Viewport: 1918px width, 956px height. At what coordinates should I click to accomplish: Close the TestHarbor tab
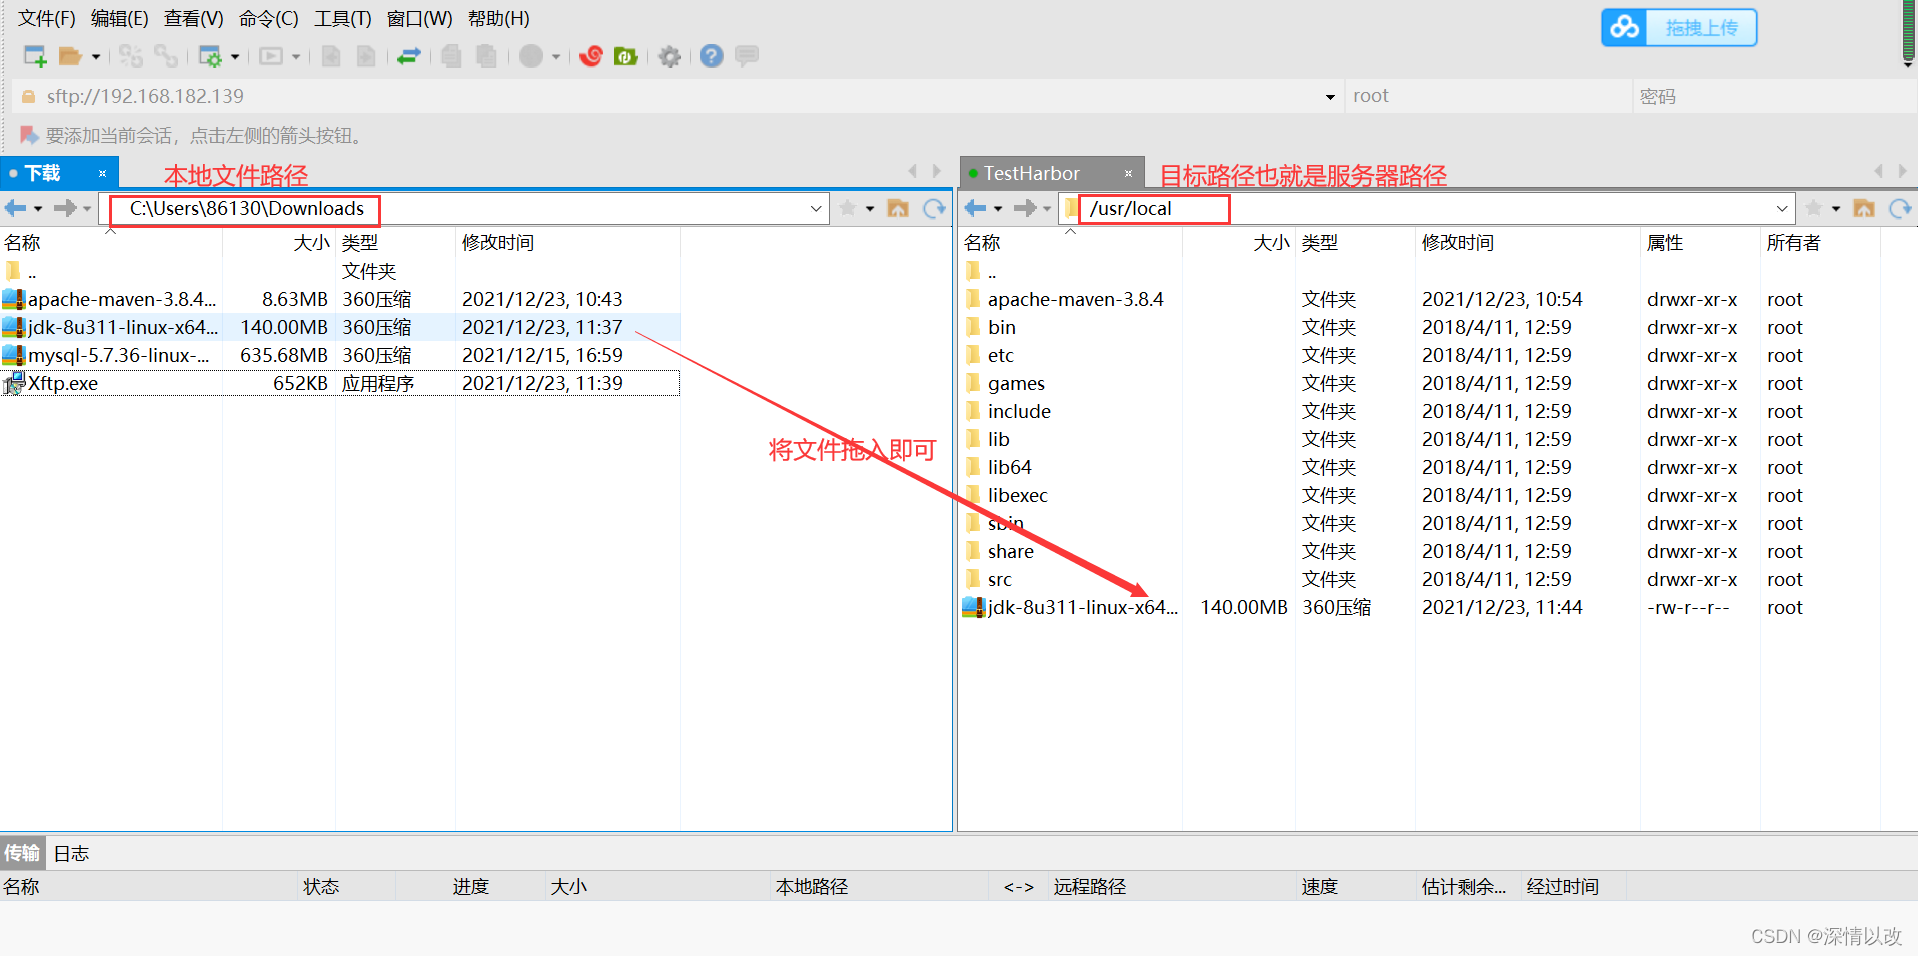tap(1128, 173)
